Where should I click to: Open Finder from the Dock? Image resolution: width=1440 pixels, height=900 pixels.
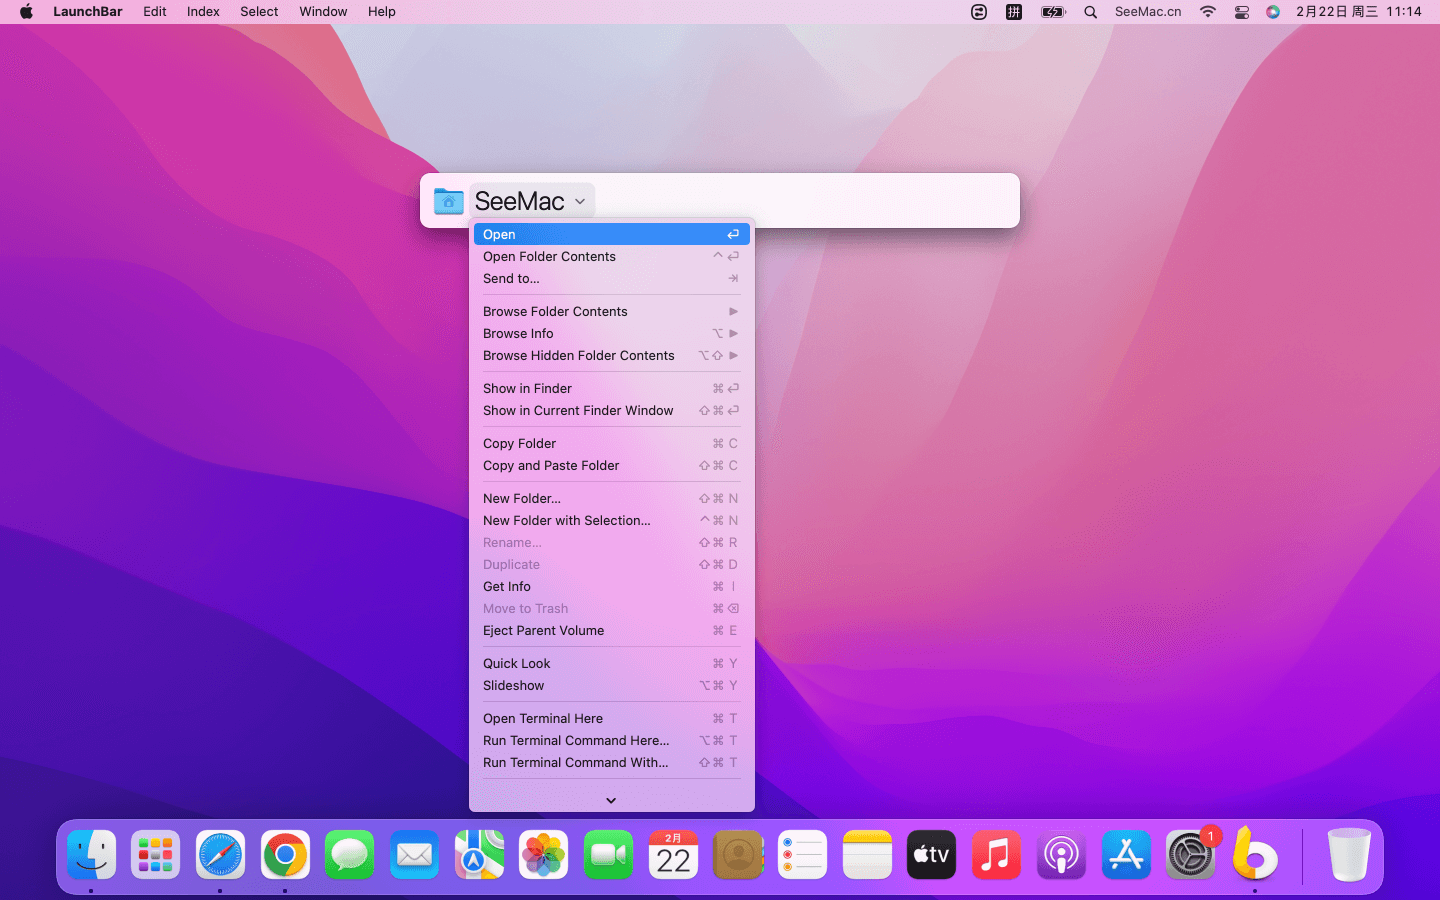(x=91, y=855)
